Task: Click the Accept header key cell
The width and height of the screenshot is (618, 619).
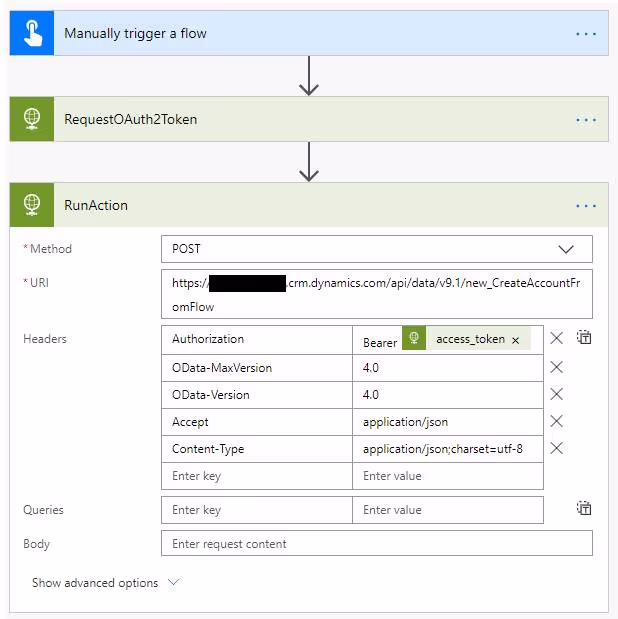Action: 257,422
